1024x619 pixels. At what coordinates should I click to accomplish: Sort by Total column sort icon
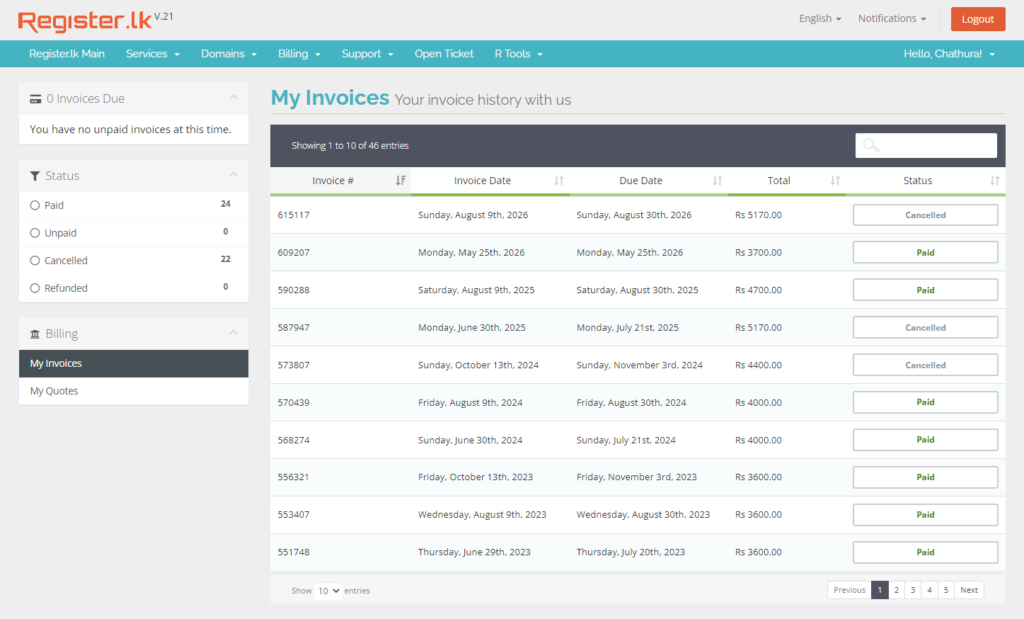[x=835, y=181]
